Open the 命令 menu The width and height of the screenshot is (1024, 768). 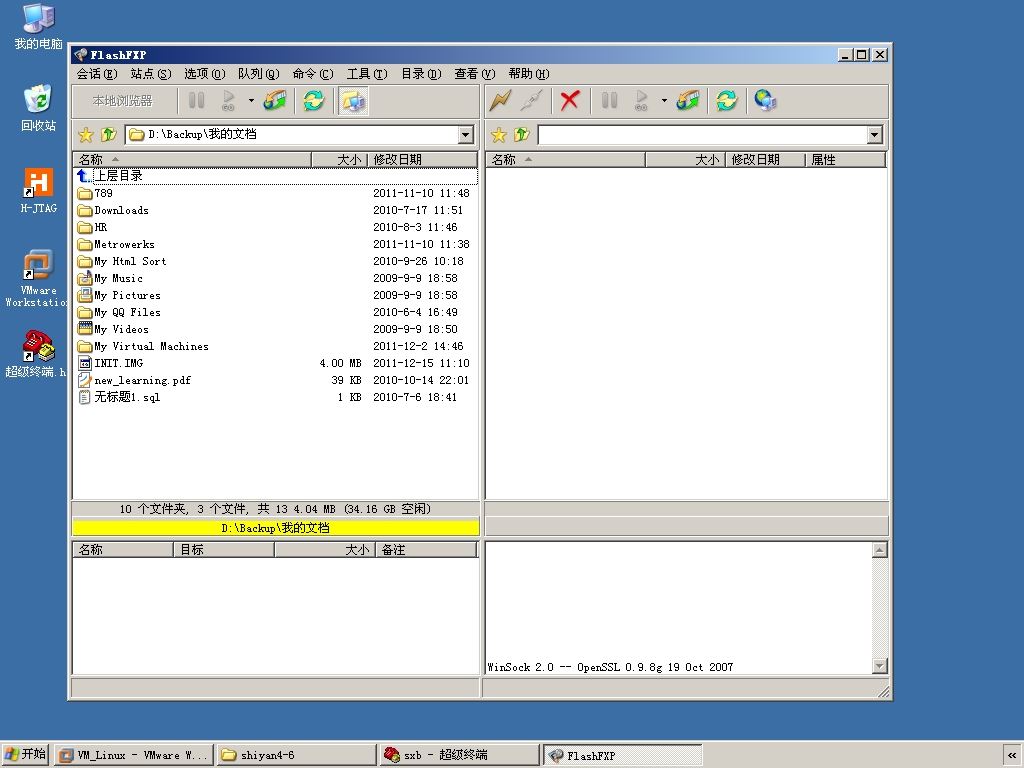click(313, 74)
